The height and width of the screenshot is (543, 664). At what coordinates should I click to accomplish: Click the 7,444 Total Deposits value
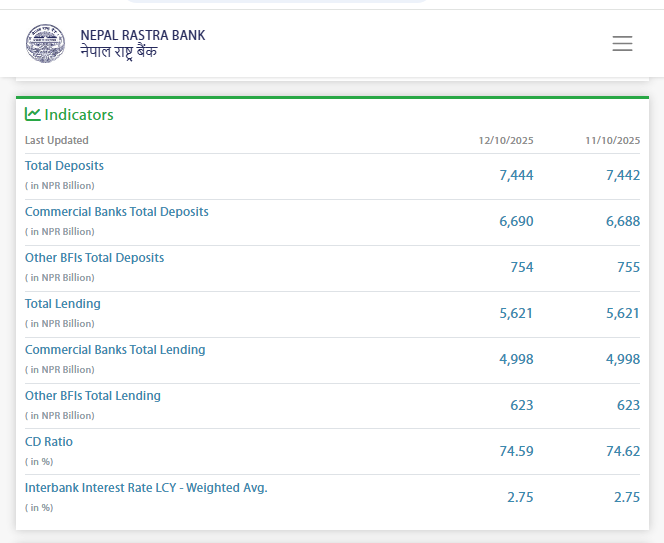point(516,175)
